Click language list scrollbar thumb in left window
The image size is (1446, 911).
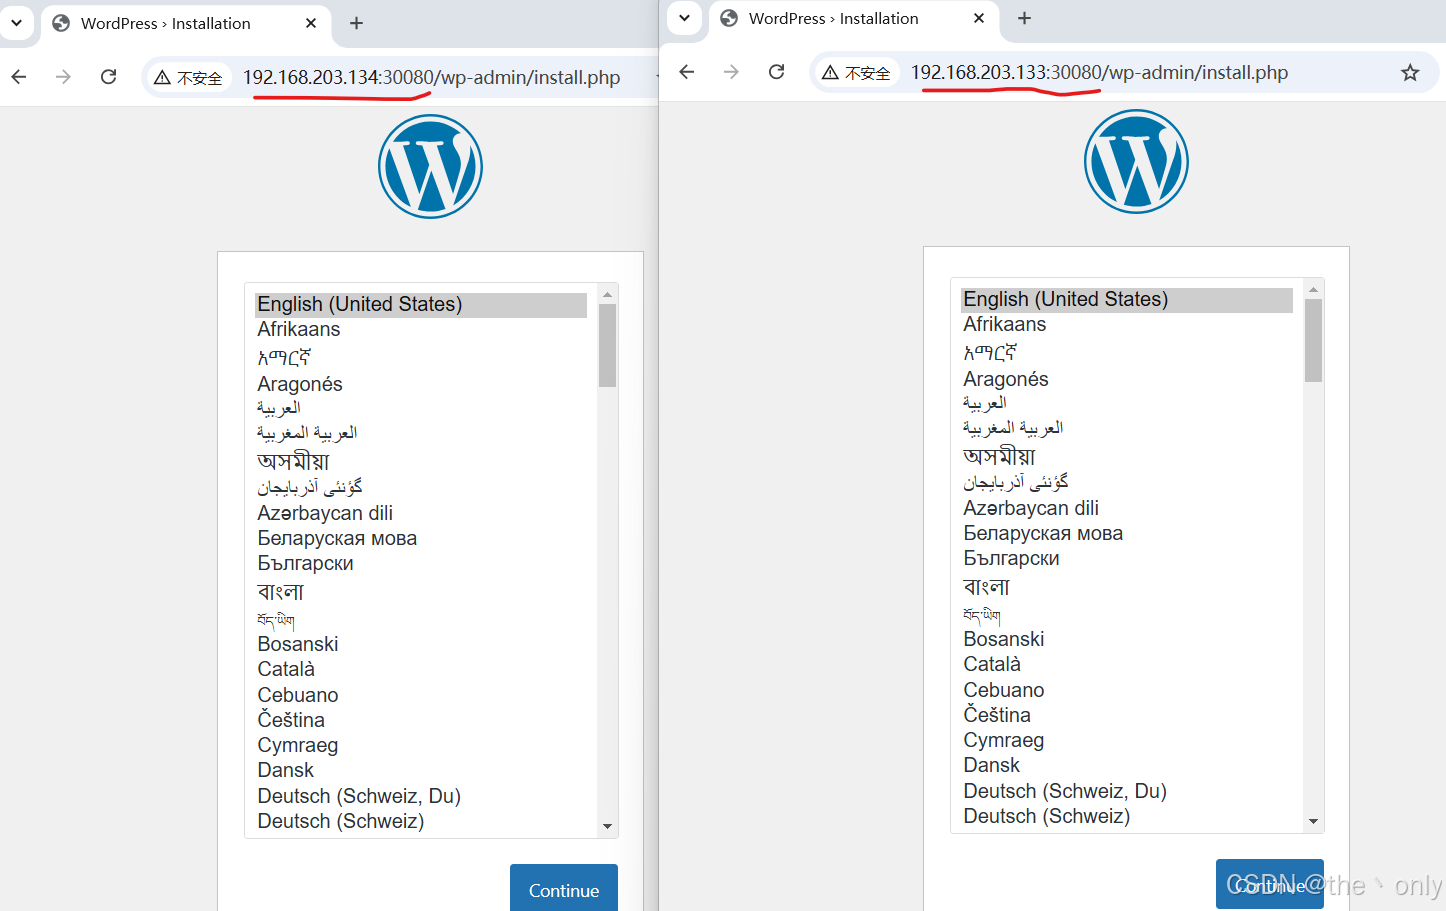607,345
